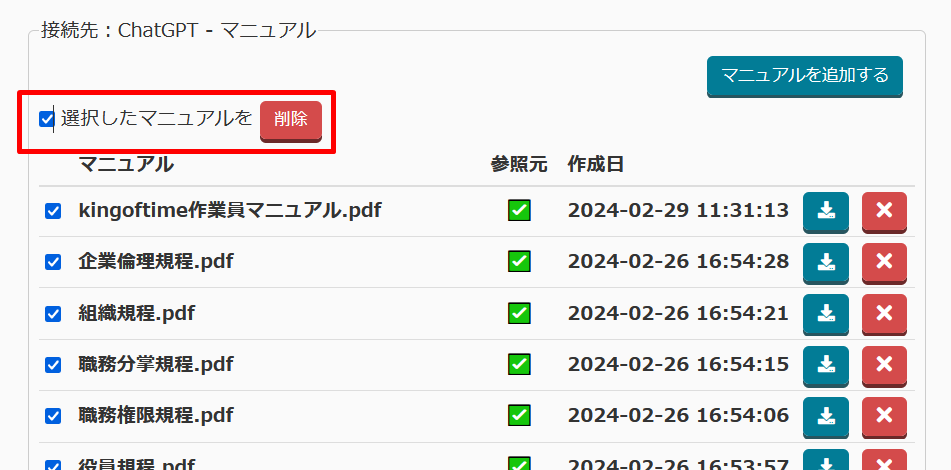Toggle 参照元 green check for 企業倫理規程.pdf

tap(519, 262)
